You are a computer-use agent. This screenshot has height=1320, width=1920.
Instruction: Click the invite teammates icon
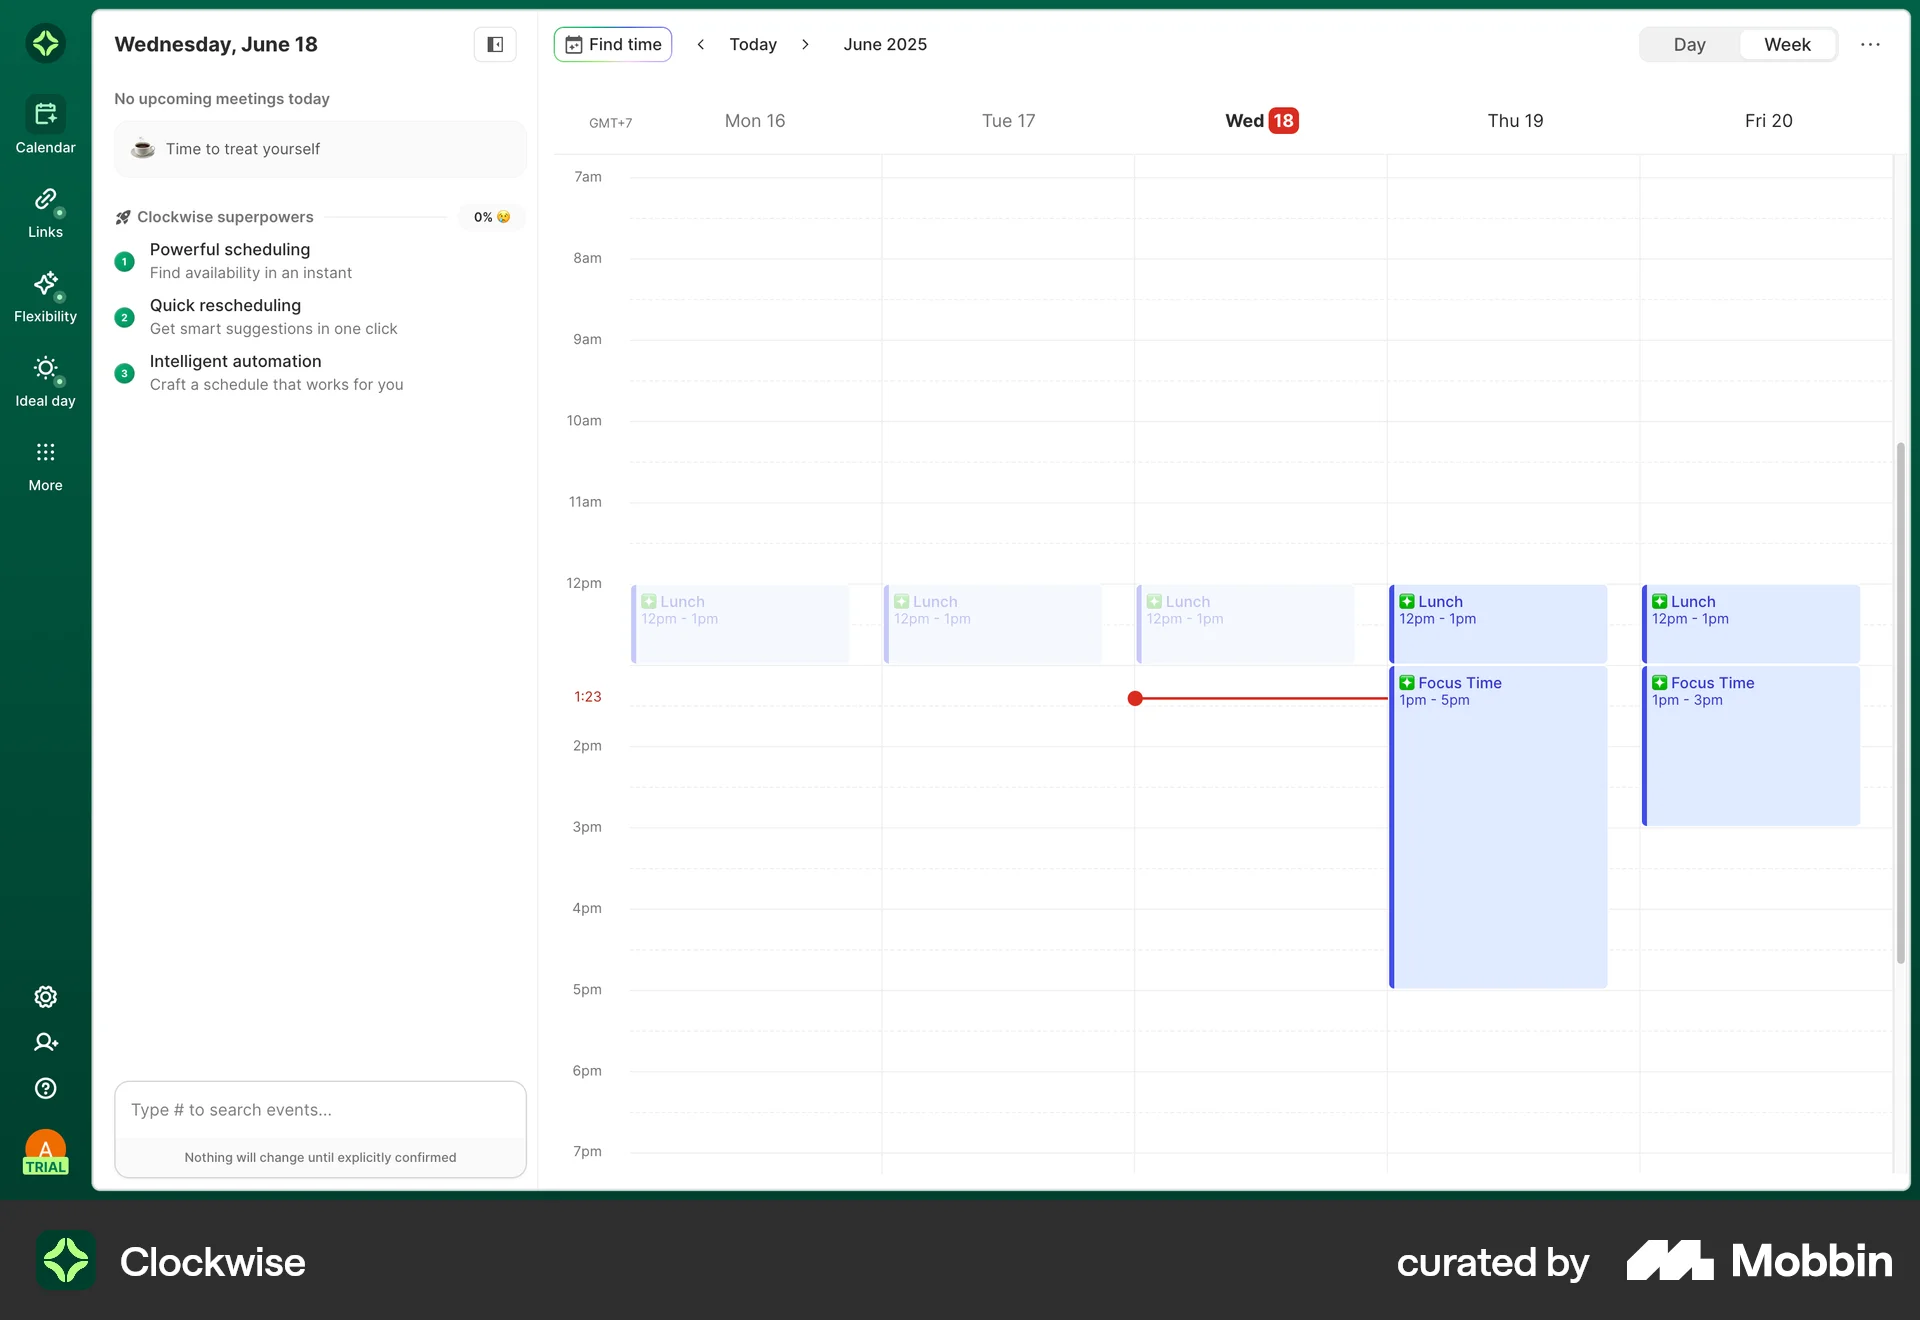(45, 1043)
